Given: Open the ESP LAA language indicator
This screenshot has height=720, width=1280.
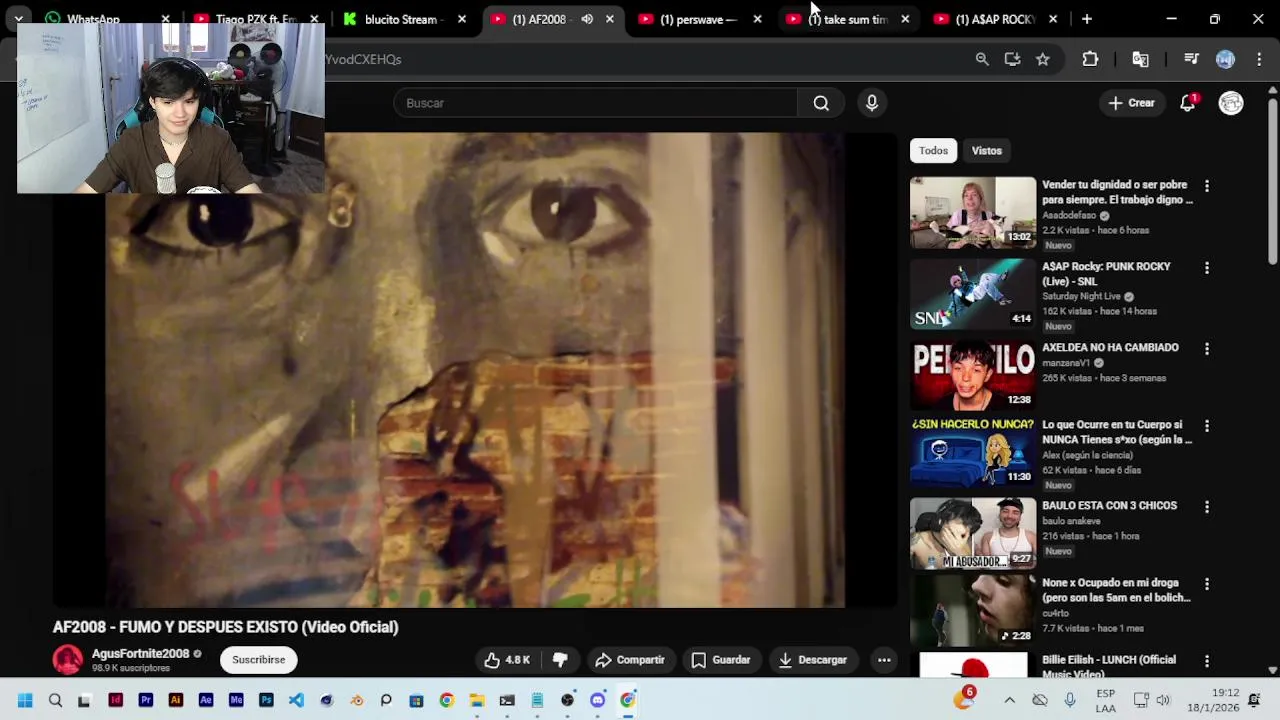Looking at the screenshot, I should tap(1105, 700).
